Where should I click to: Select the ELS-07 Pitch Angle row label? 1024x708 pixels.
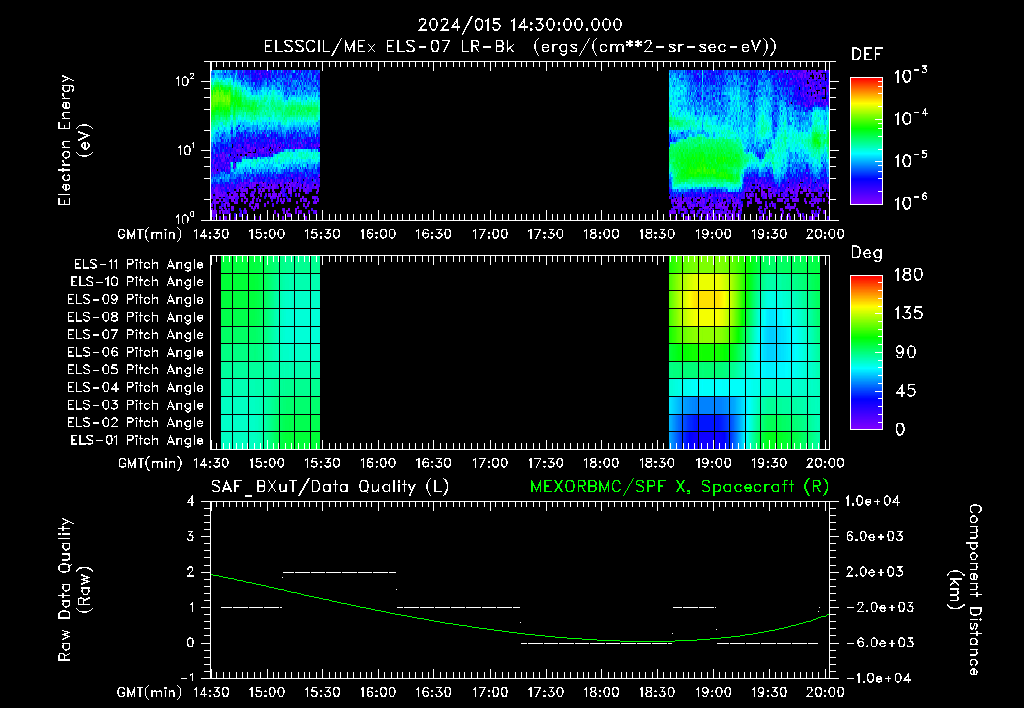pos(136,334)
